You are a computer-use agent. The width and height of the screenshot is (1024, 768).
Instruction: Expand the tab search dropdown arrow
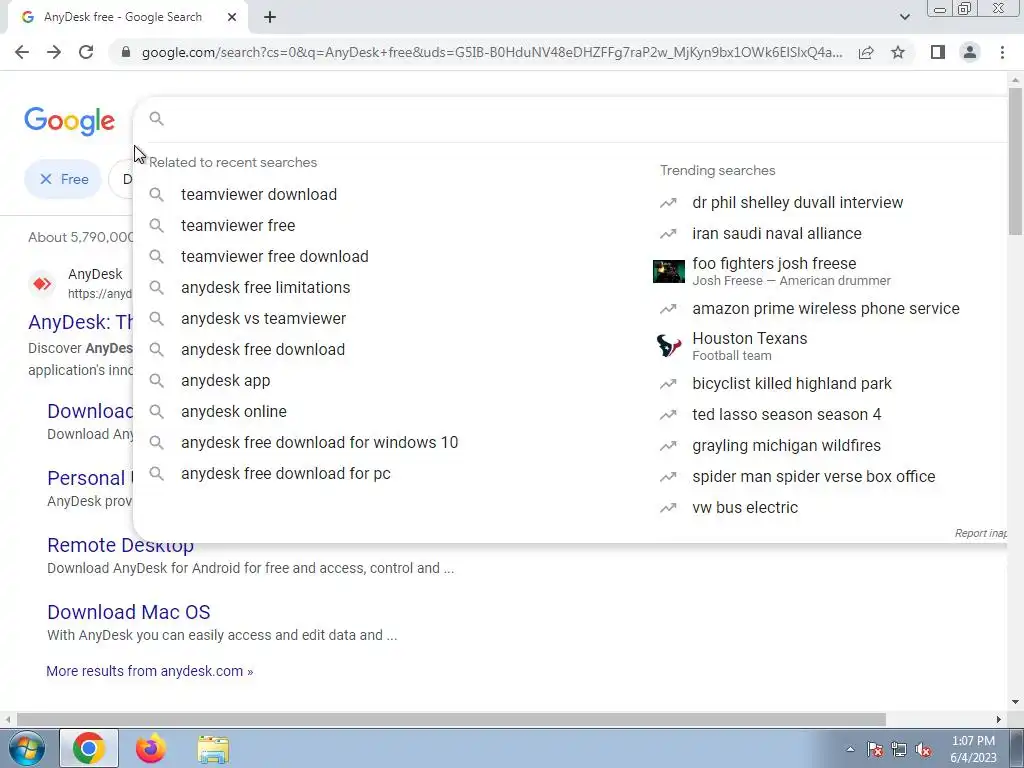[904, 17]
